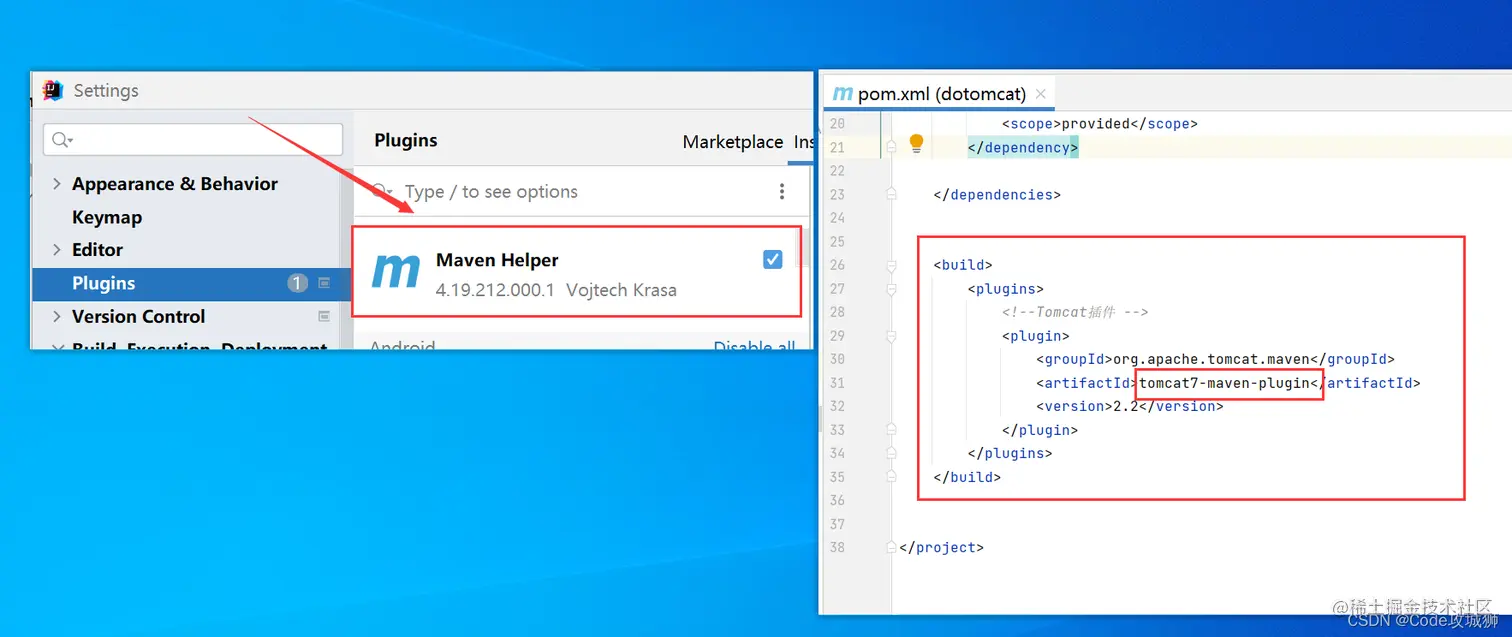Switch to the Marketplace tab
Screen dimensions: 1512x637
[x=733, y=142]
